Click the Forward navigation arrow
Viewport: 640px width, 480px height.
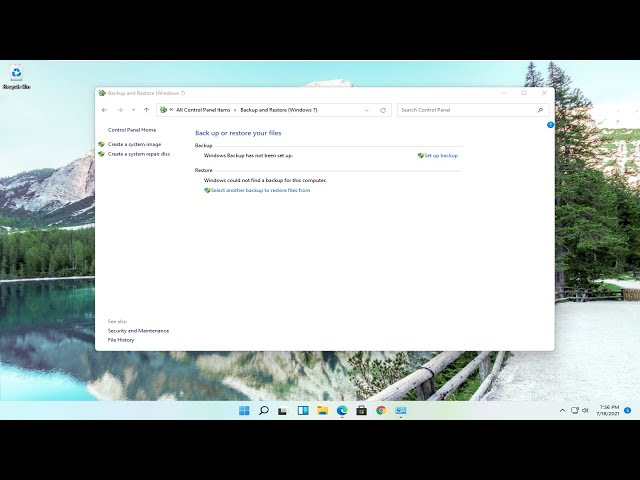coord(120,110)
